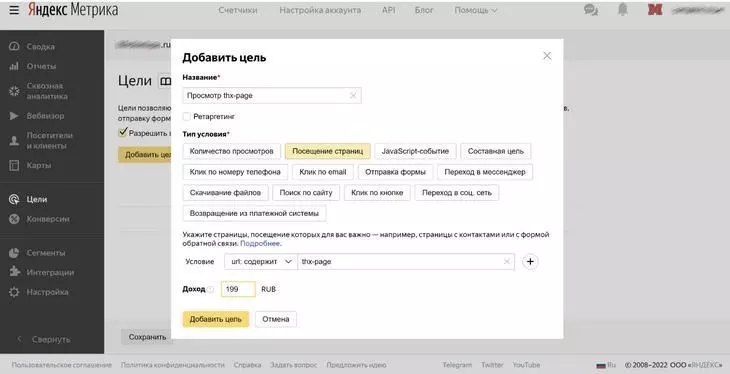Select Переход в мессенджер condition type
This screenshot has width=730, height=374.
[x=485, y=172]
